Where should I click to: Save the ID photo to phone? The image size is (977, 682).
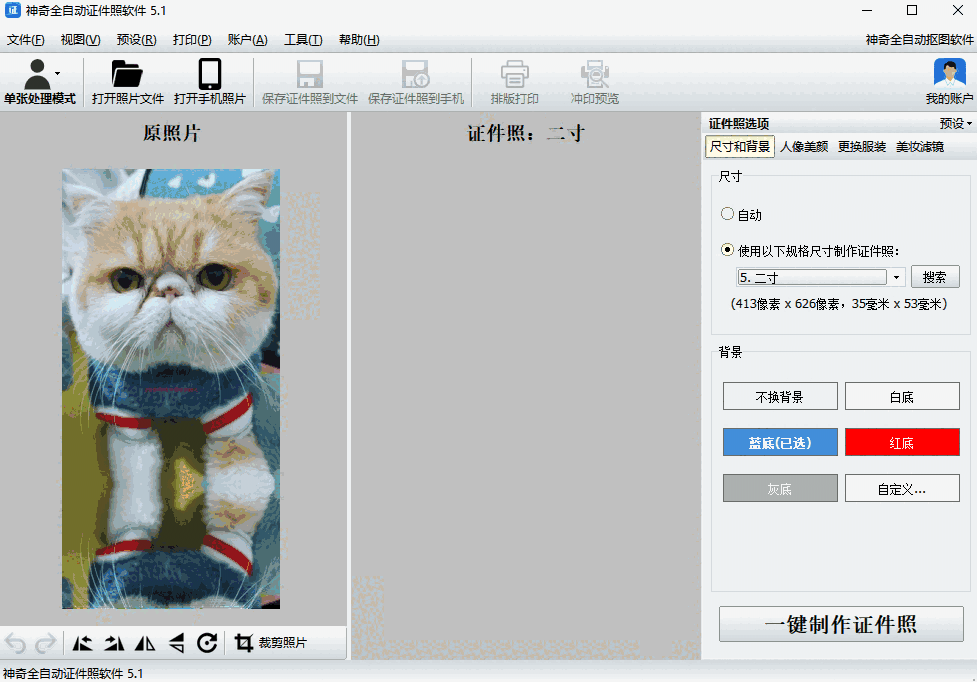[417, 80]
